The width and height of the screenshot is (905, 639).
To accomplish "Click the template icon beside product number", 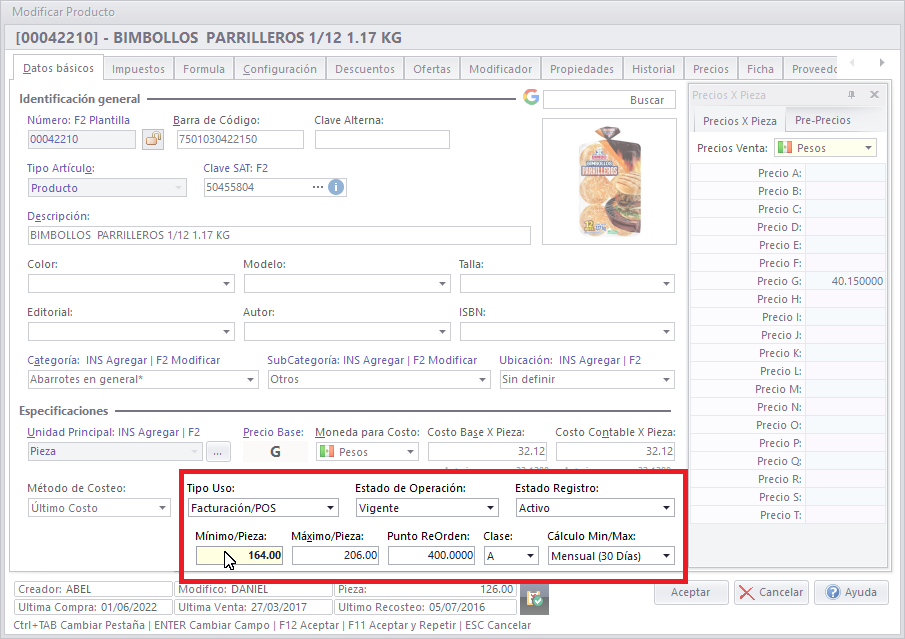I will [x=153, y=139].
